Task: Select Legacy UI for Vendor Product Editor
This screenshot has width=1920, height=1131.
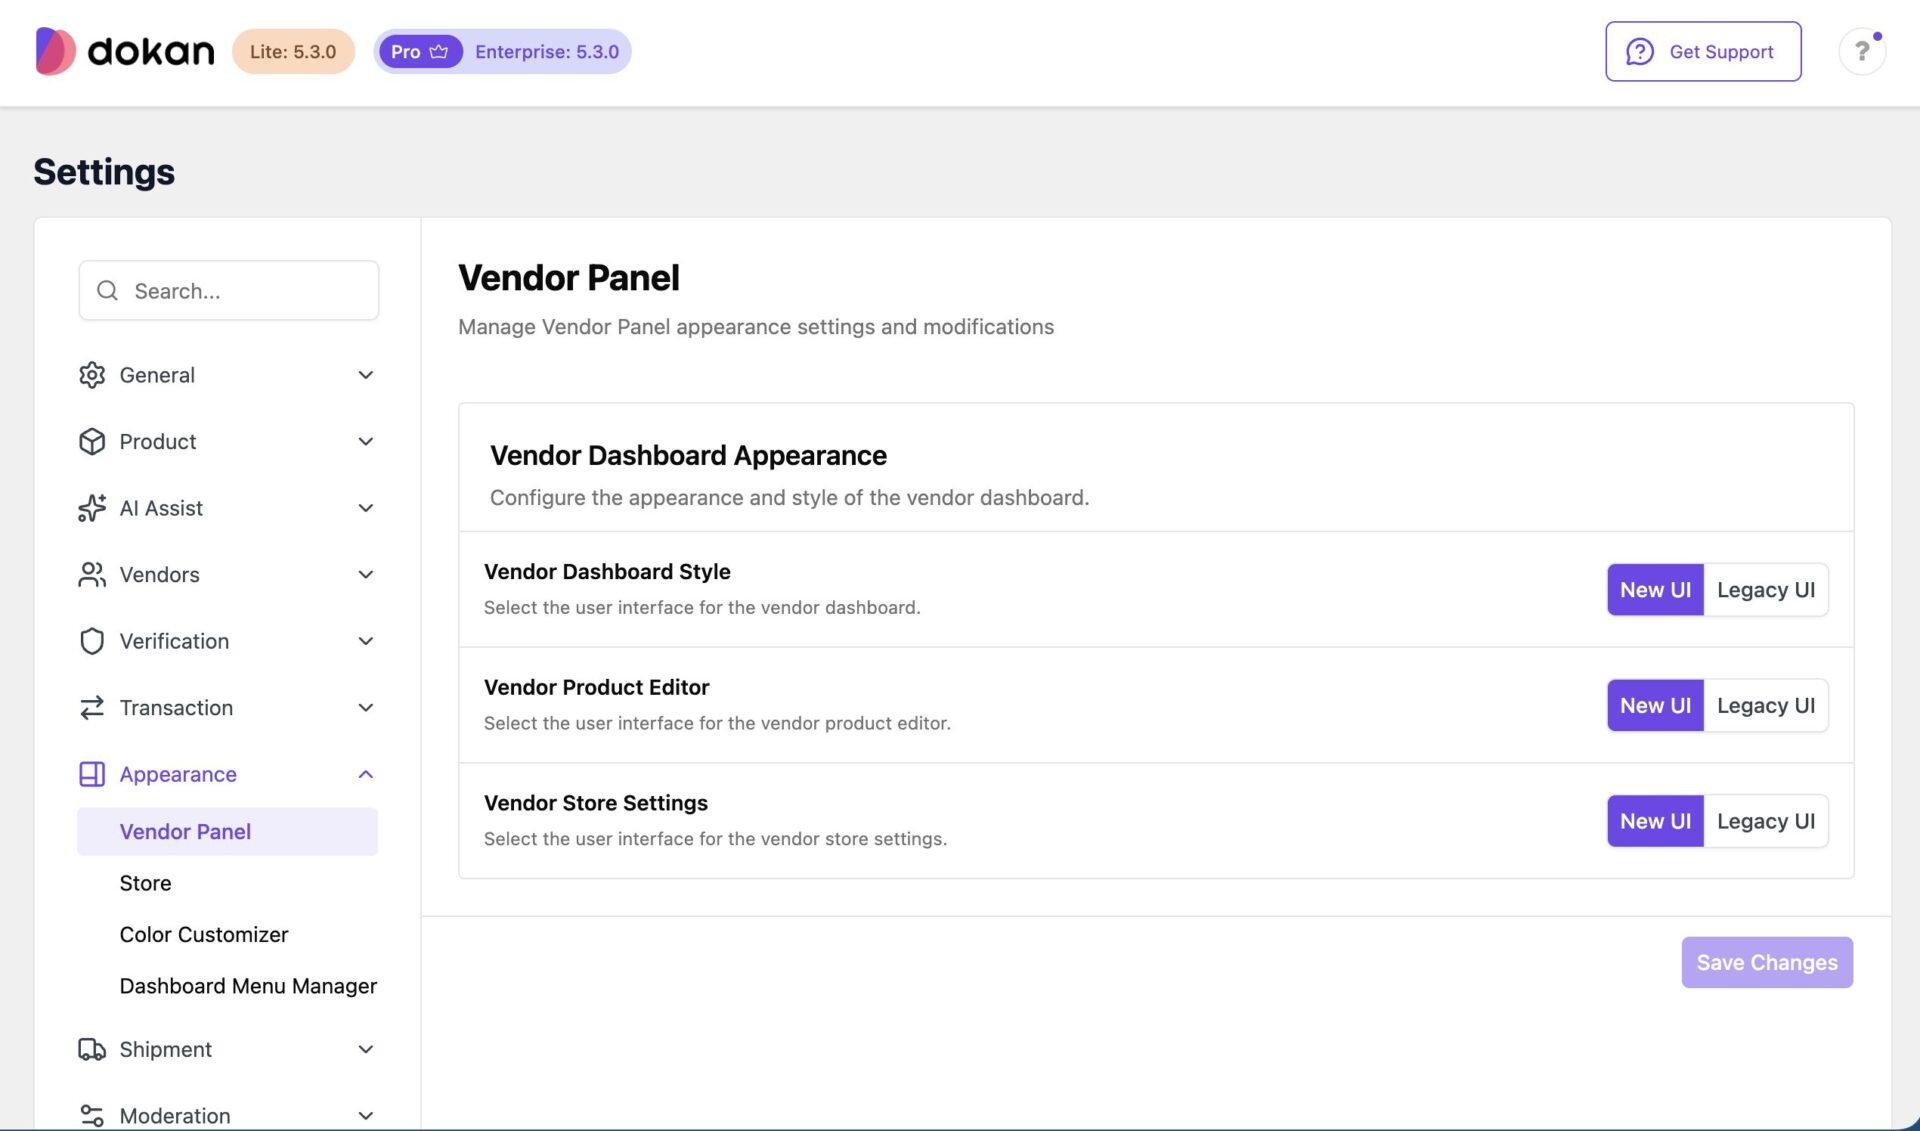Action: pyautogui.click(x=1766, y=706)
